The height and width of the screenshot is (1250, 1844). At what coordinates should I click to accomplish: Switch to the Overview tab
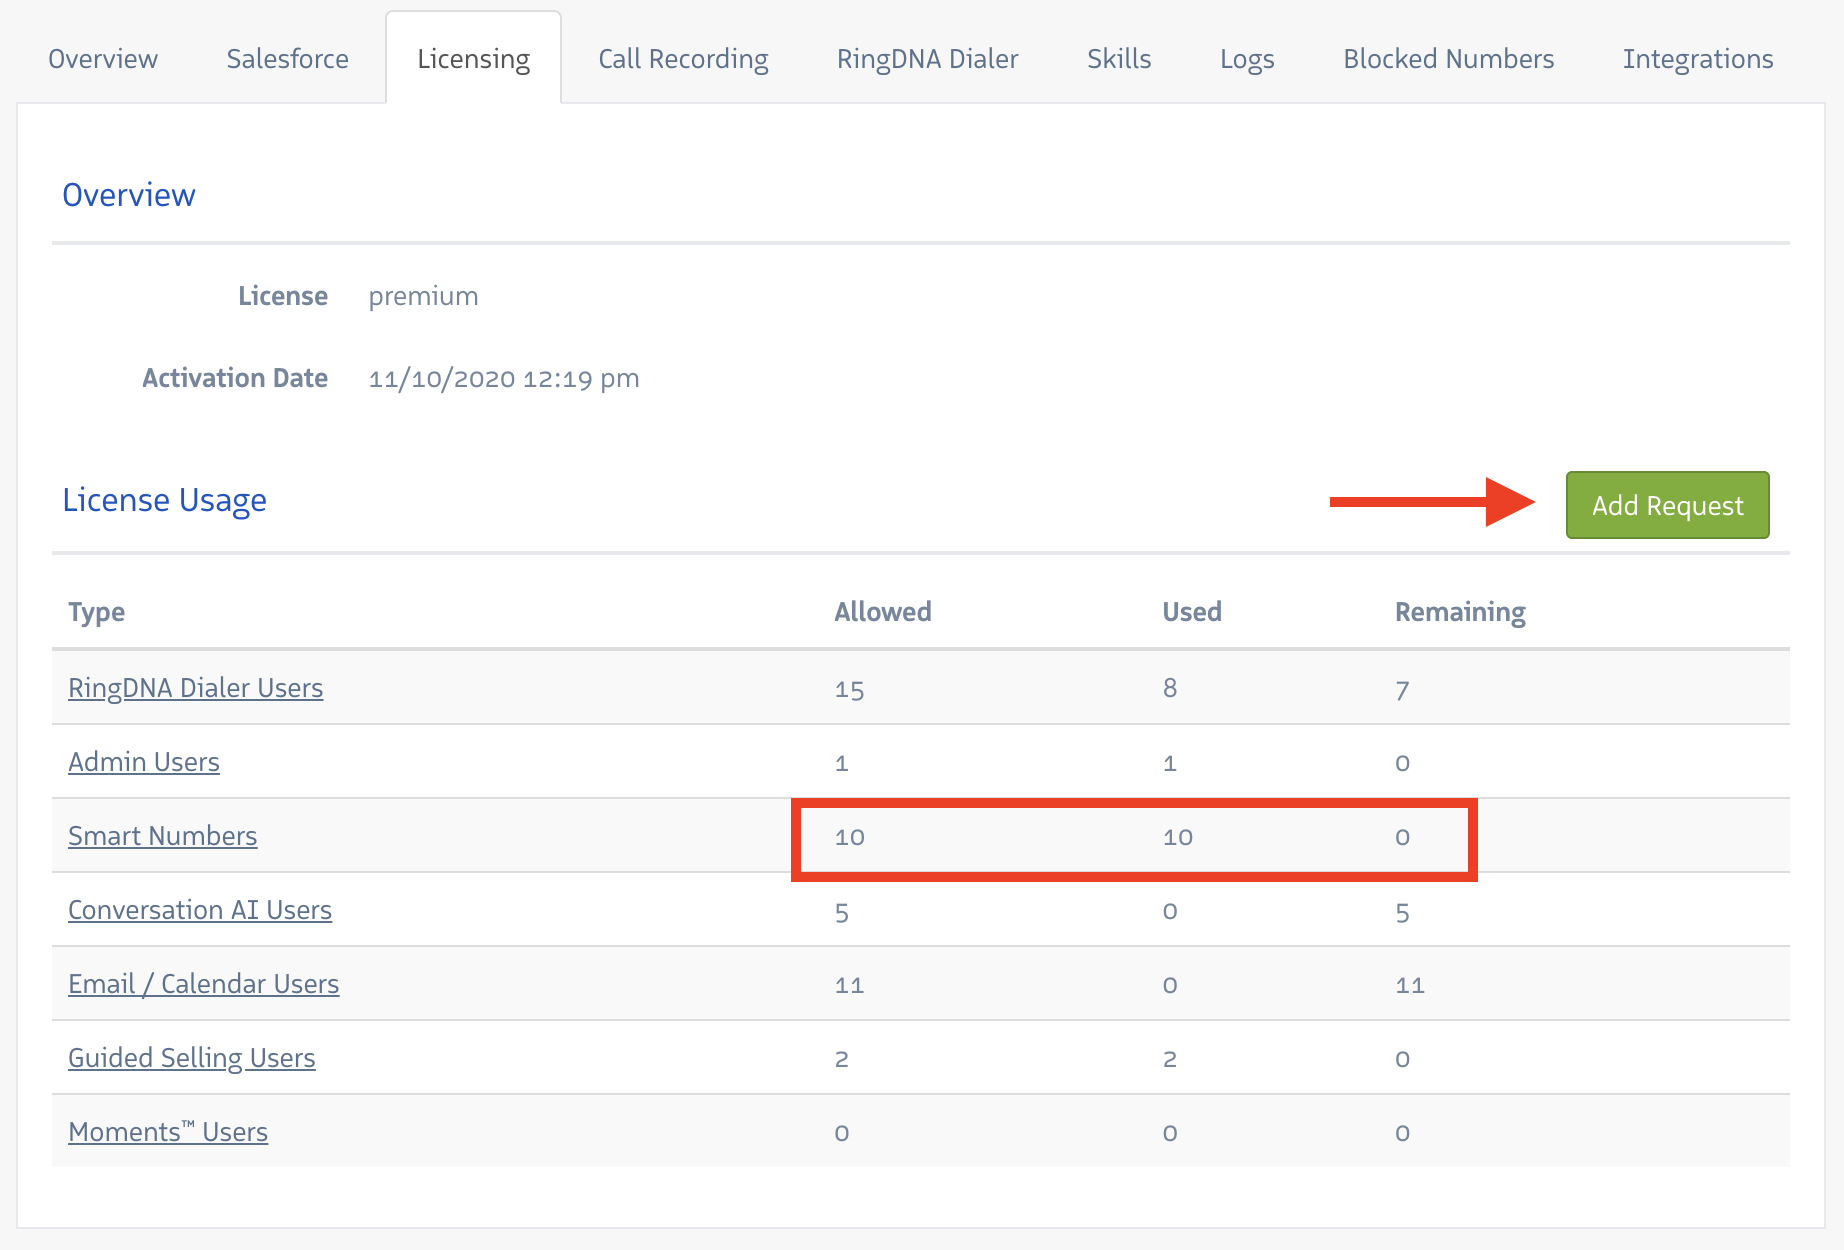pyautogui.click(x=103, y=59)
